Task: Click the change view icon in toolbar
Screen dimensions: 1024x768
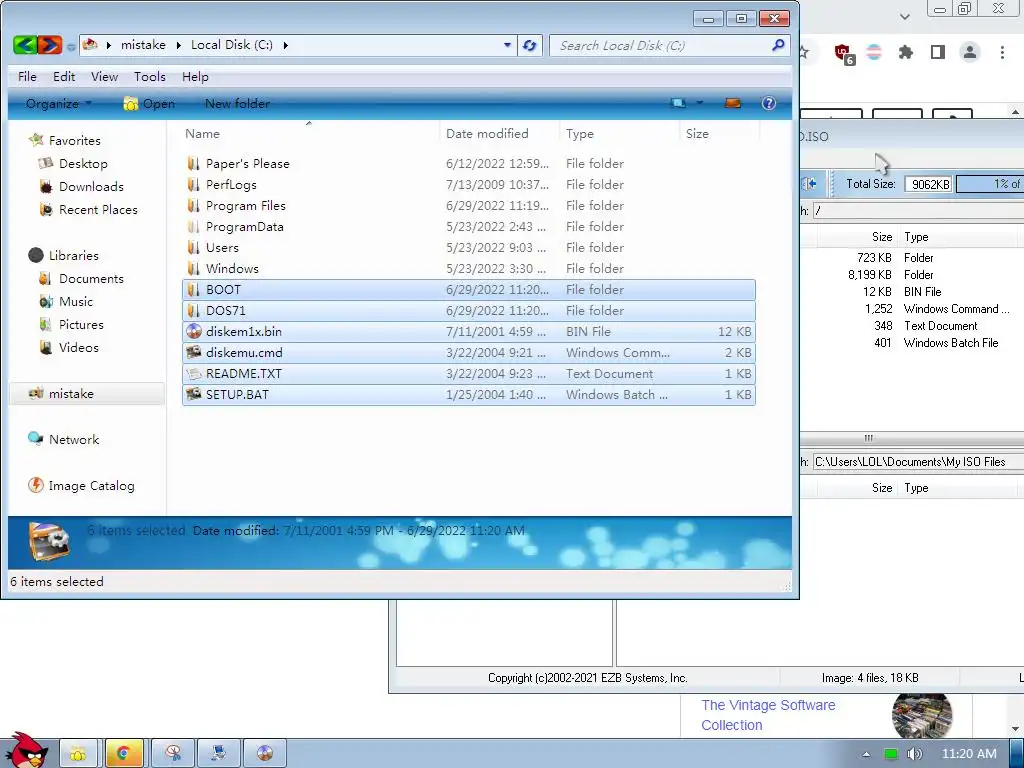Action: tap(679, 103)
